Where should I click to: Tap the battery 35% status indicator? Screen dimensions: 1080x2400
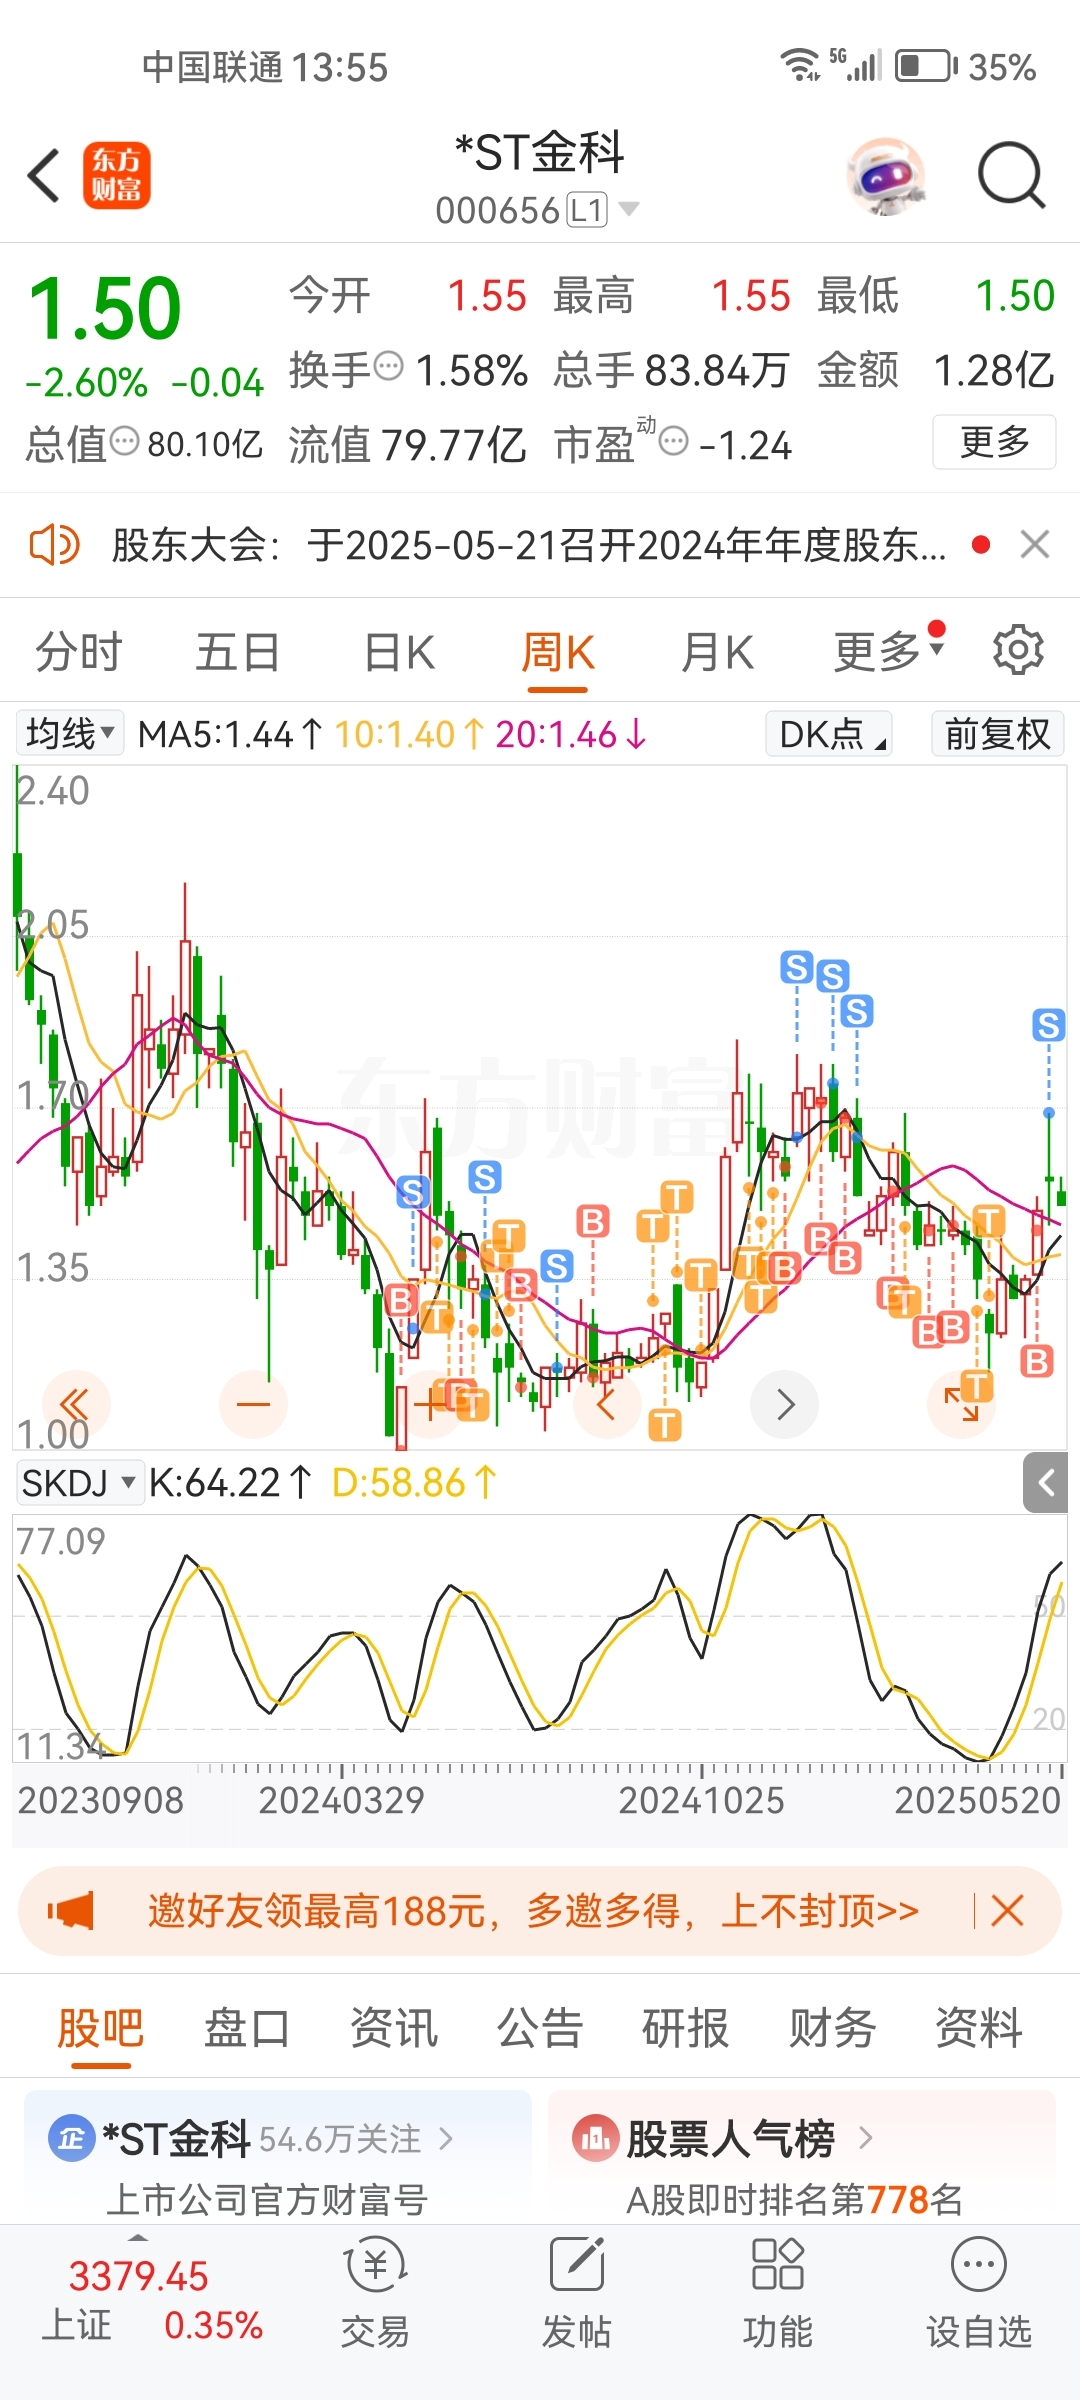coord(965,67)
